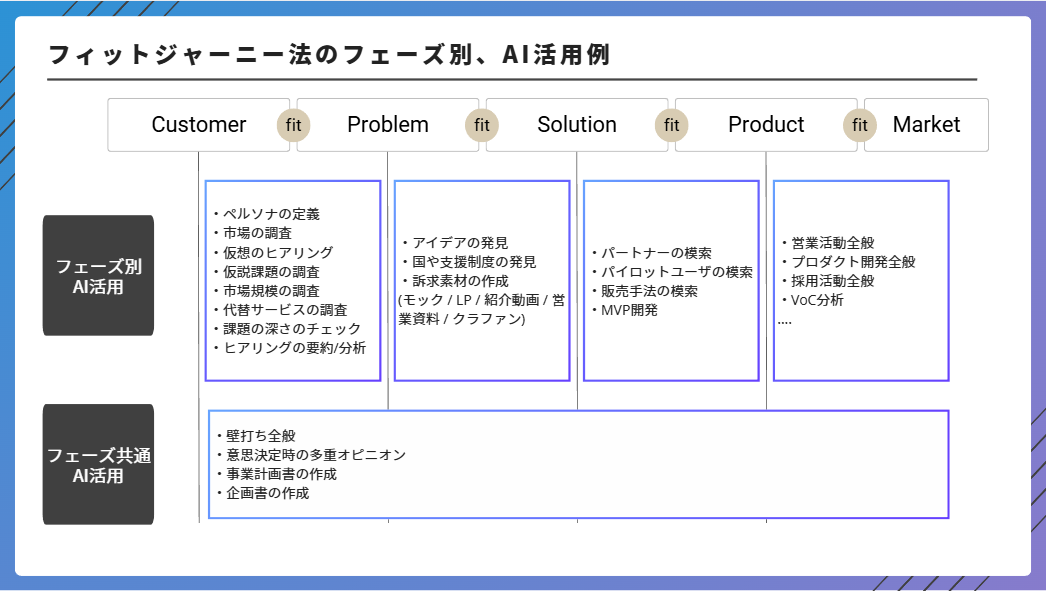Click the 企画書の作成 bullet
The image size is (1046, 591).
pos(263,494)
